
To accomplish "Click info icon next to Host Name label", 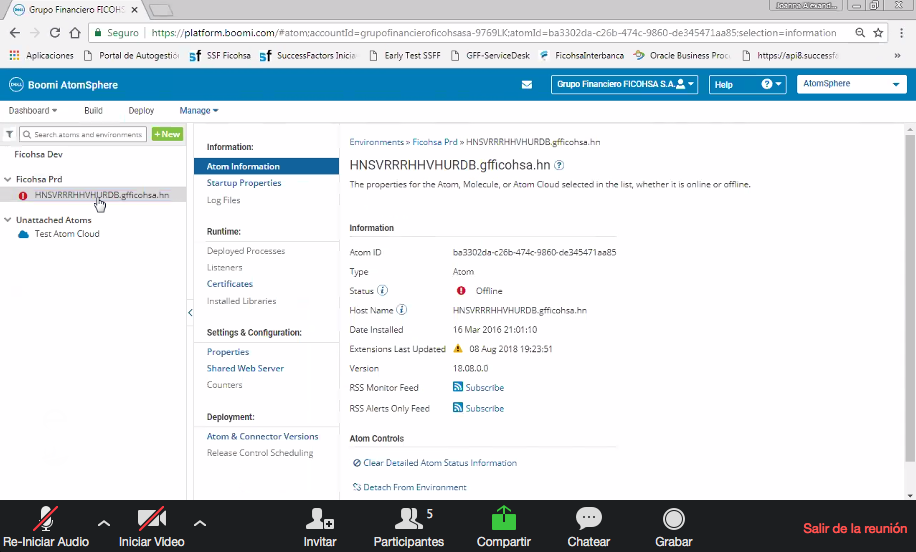I will pyautogui.click(x=402, y=310).
